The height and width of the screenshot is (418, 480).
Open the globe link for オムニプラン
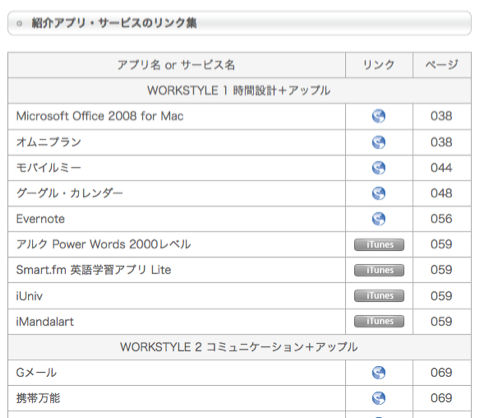coord(378,142)
